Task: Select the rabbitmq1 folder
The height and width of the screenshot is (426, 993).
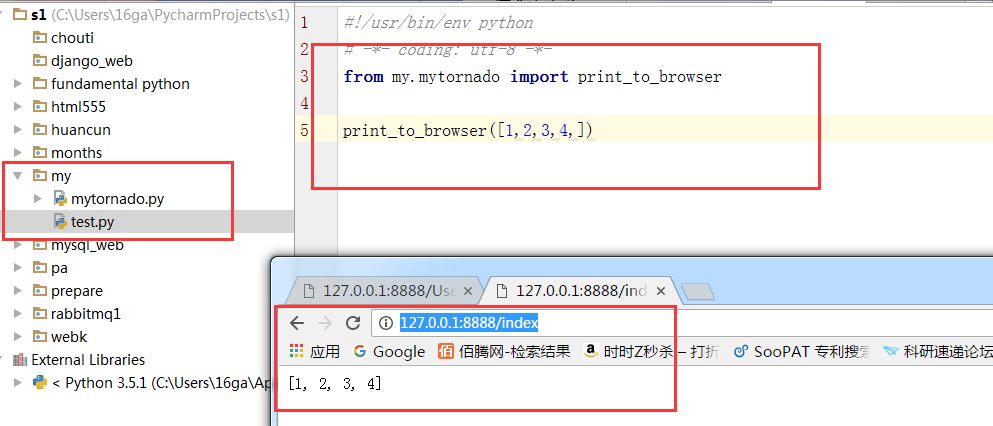Action: pos(86,314)
